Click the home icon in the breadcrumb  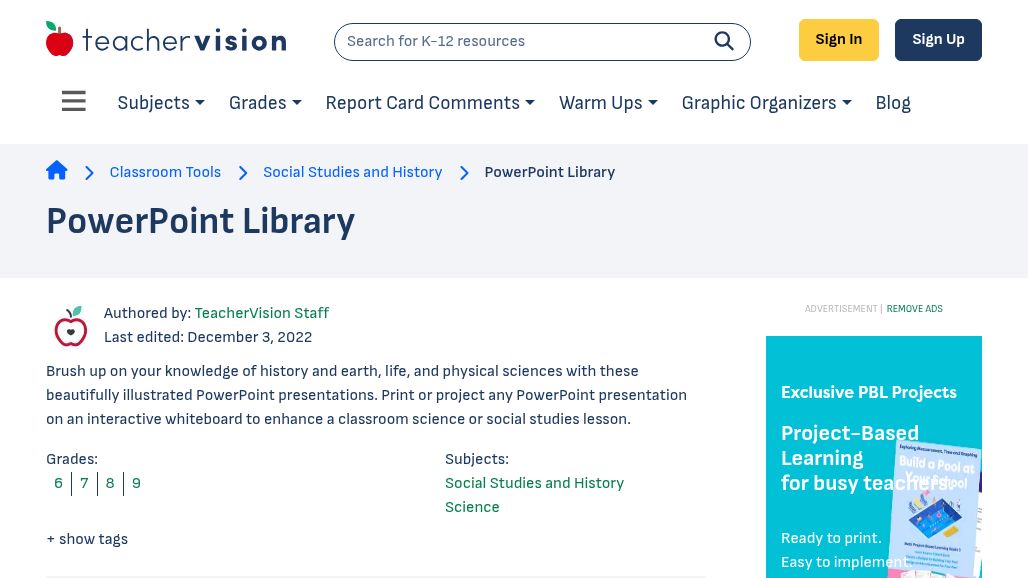click(x=57, y=170)
